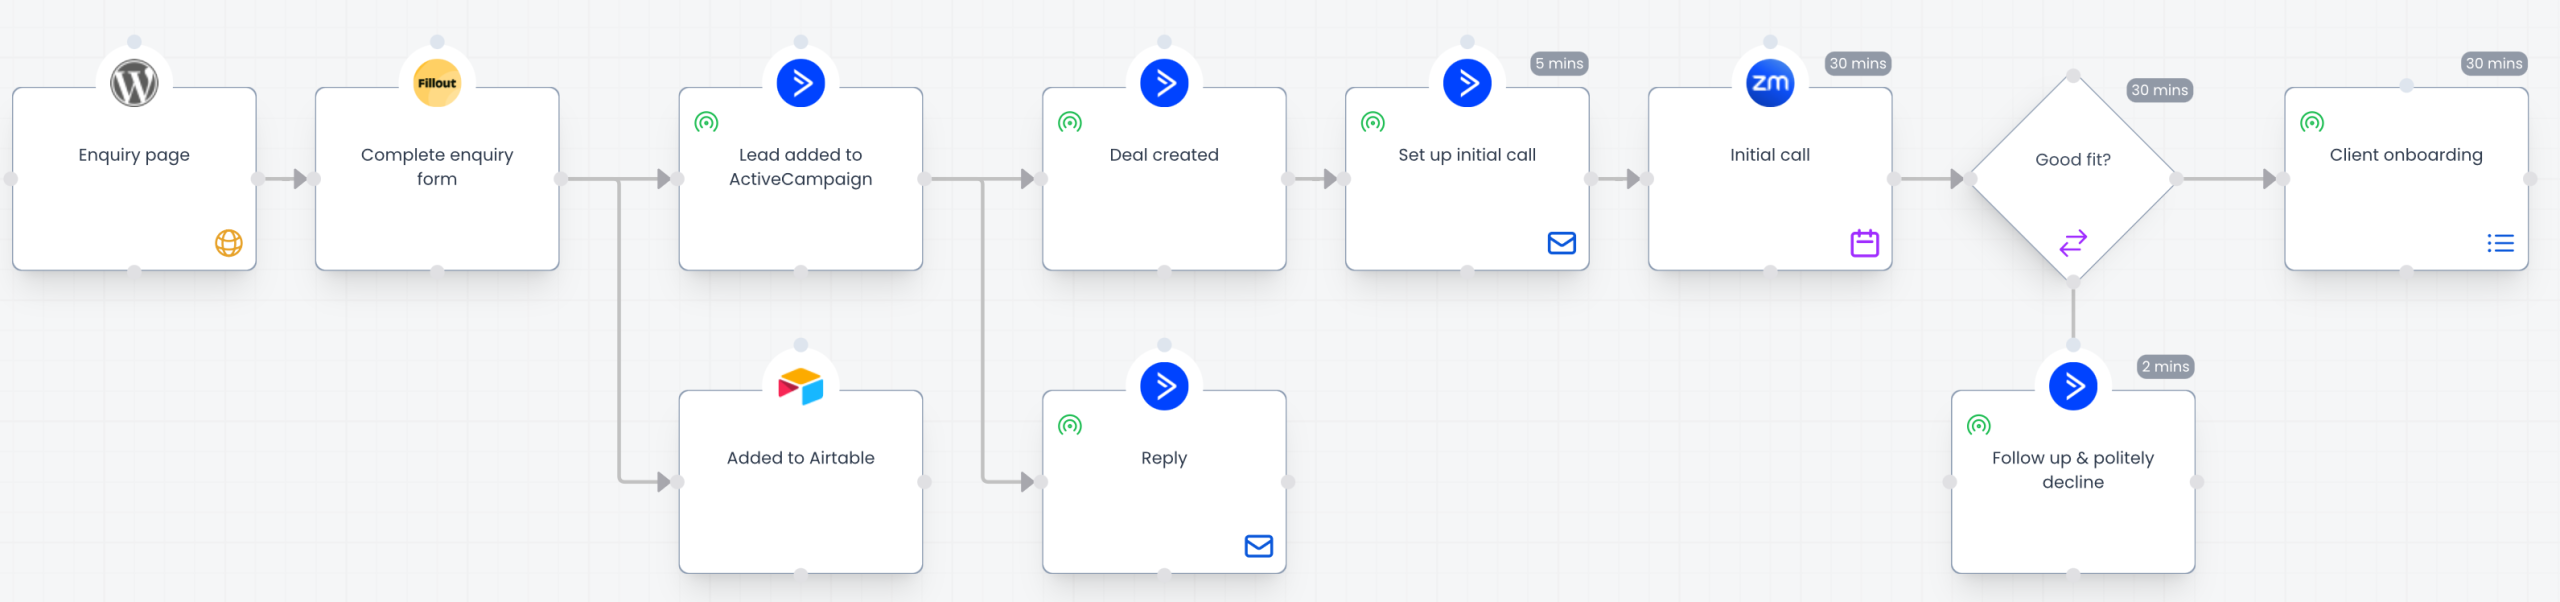The height and width of the screenshot is (602, 2560).
Task: Click the Airtable logo icon
Action: pos(800,386)
